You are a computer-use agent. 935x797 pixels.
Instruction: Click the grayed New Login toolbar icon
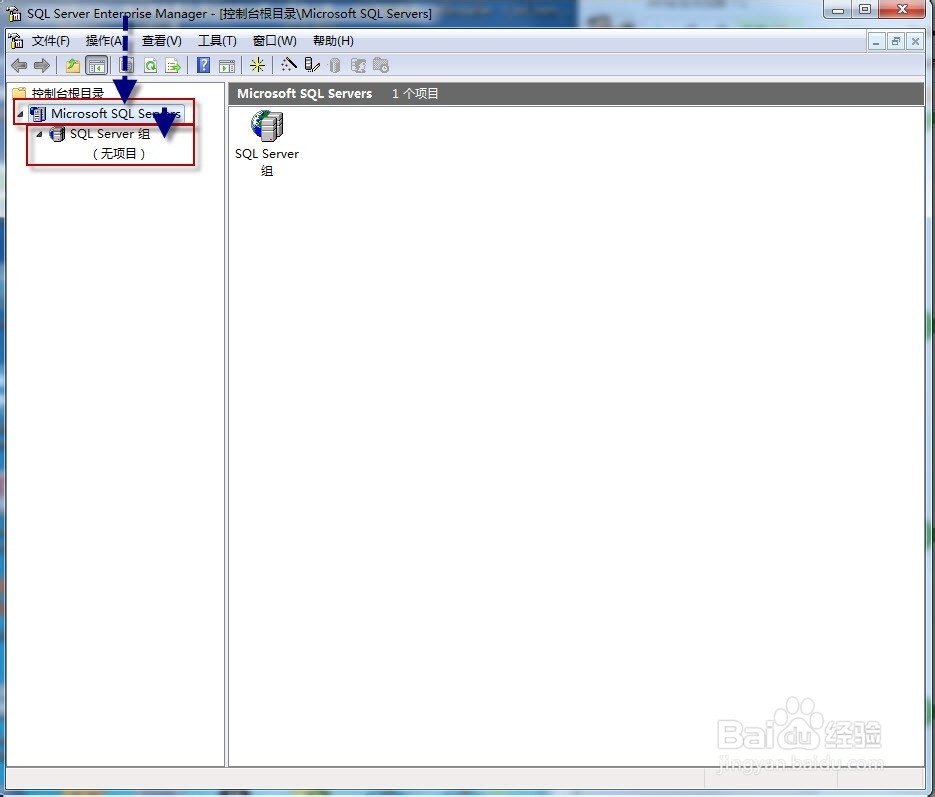[x=358, y=66]
